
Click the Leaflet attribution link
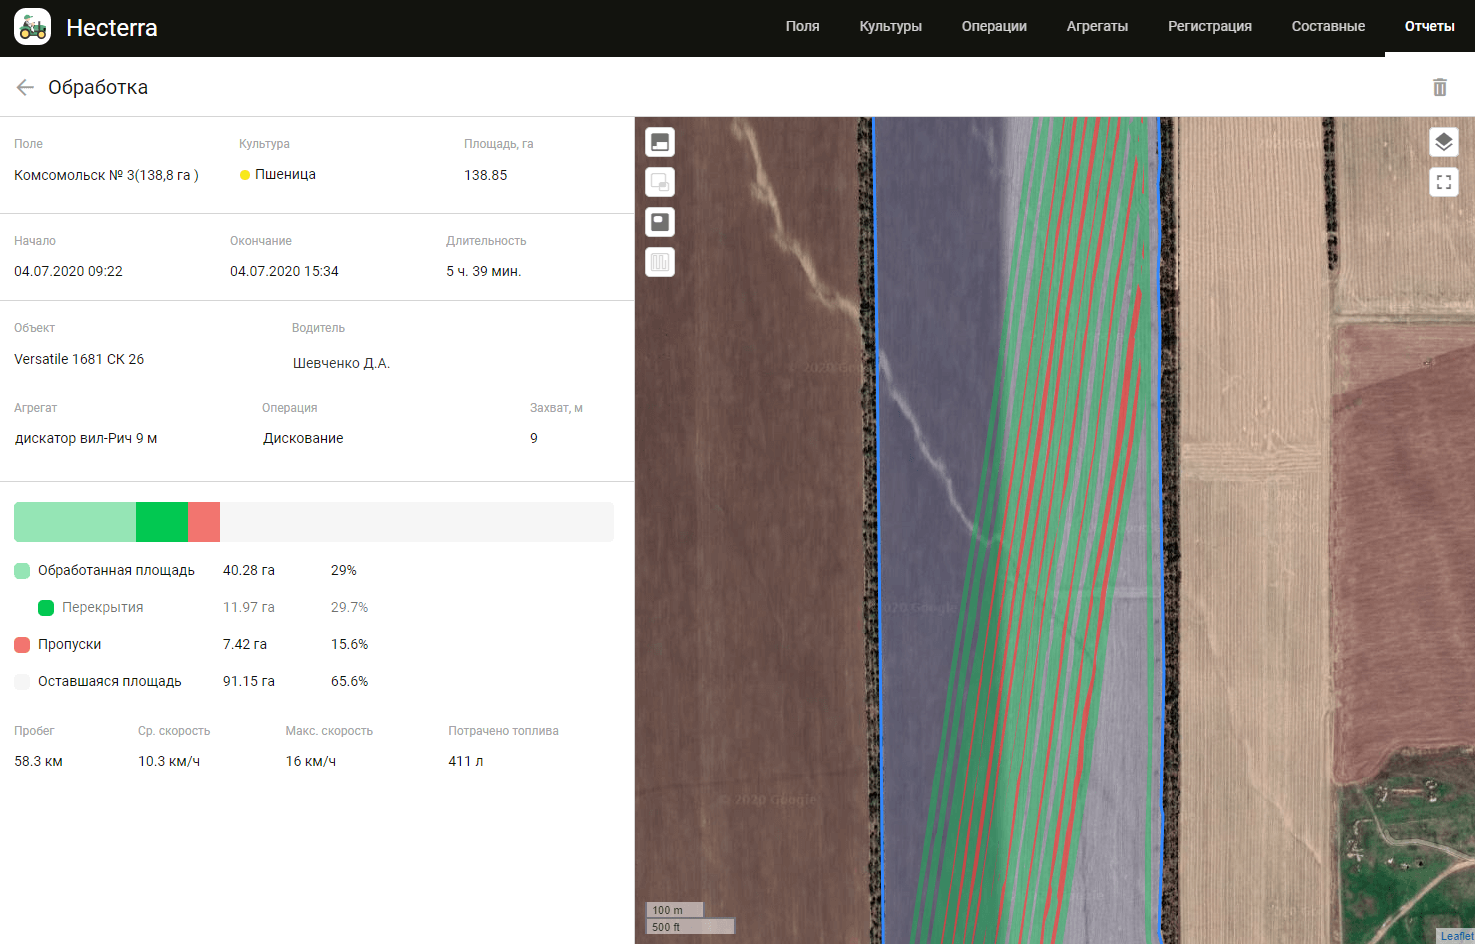click(x=1456, y=936)
